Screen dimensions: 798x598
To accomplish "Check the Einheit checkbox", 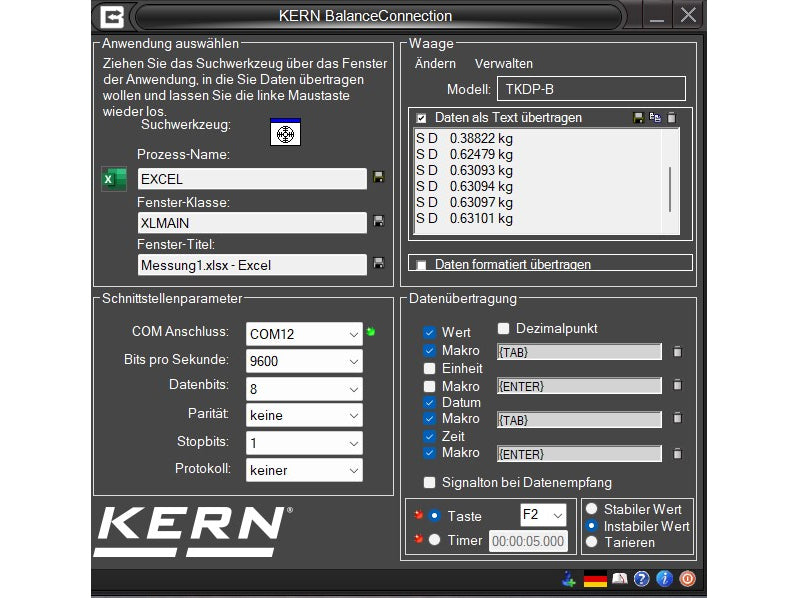I will (x=430, y=368).
